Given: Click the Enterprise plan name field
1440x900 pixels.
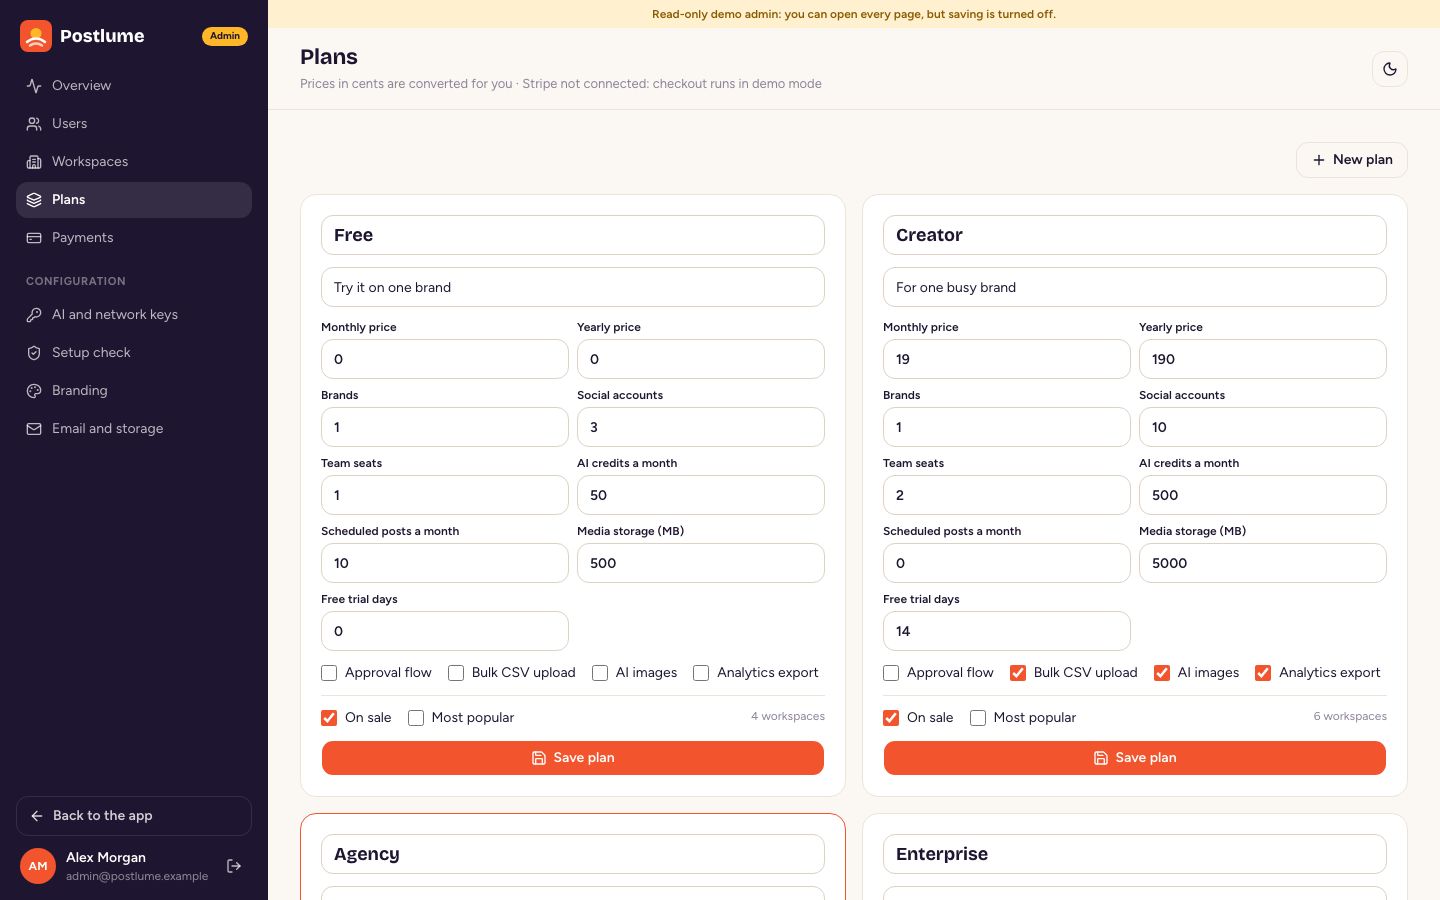Looking at the screenshot, I should (x=1135, y=854).
